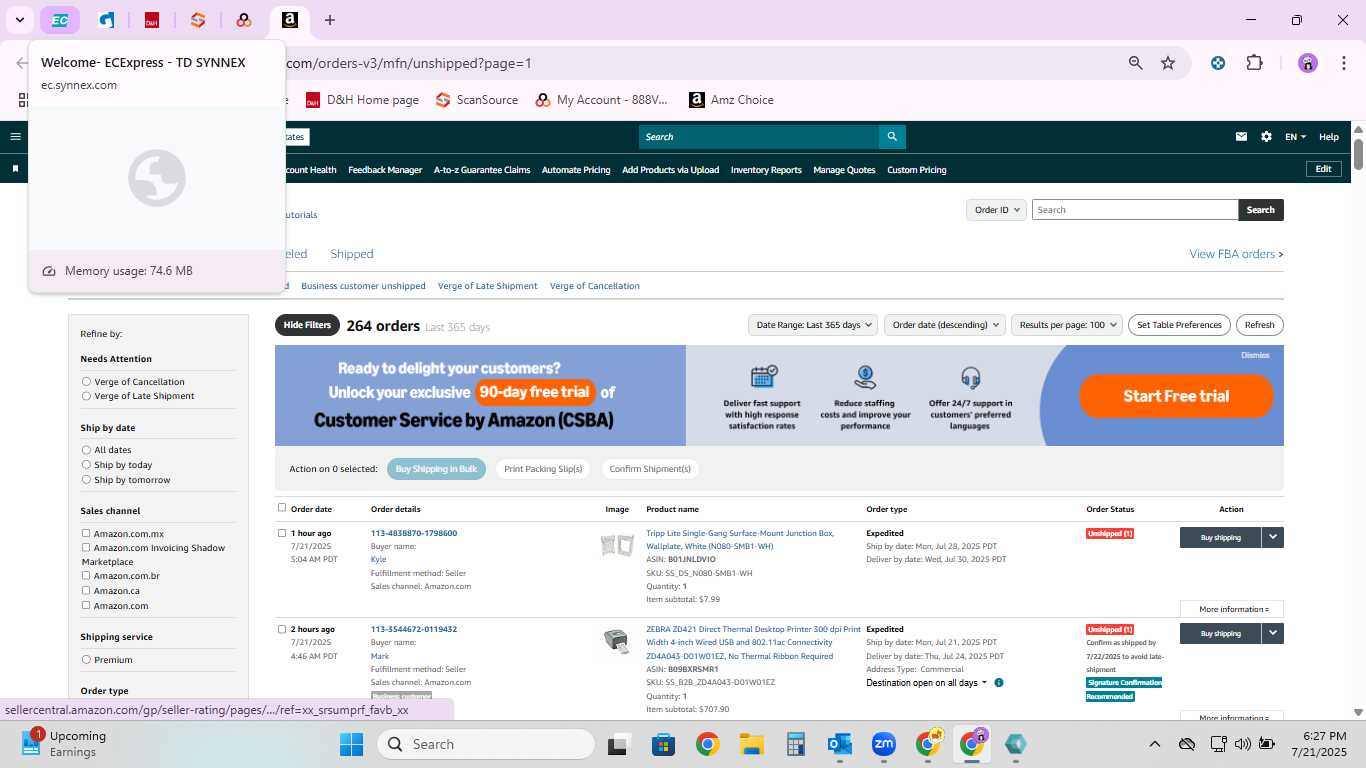
Task: Check the Amazon.com.mx sales channel box
Action: point(86,533)
